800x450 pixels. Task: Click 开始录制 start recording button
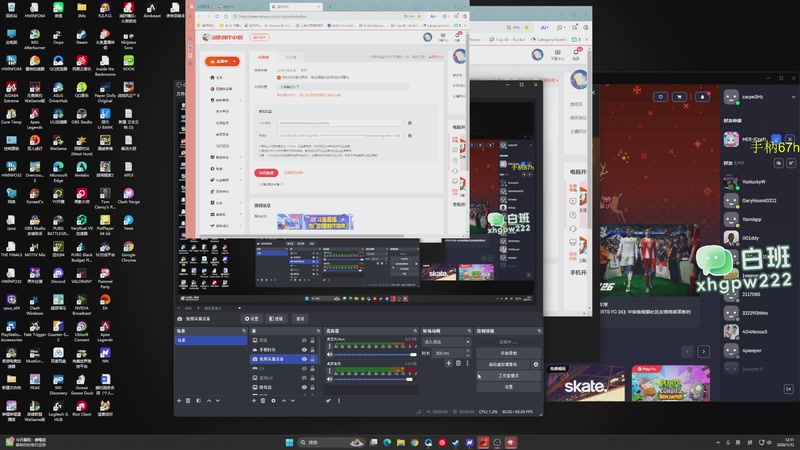(508, 353)
